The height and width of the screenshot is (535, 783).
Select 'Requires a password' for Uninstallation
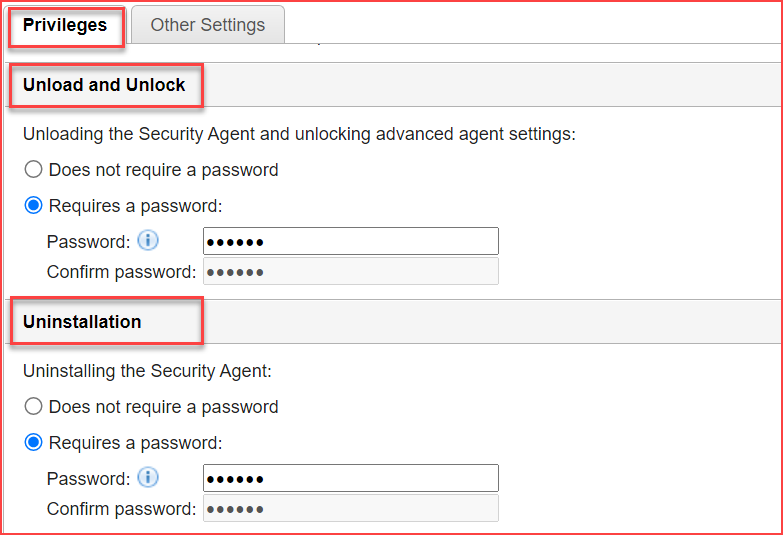[x=34, y=443]
